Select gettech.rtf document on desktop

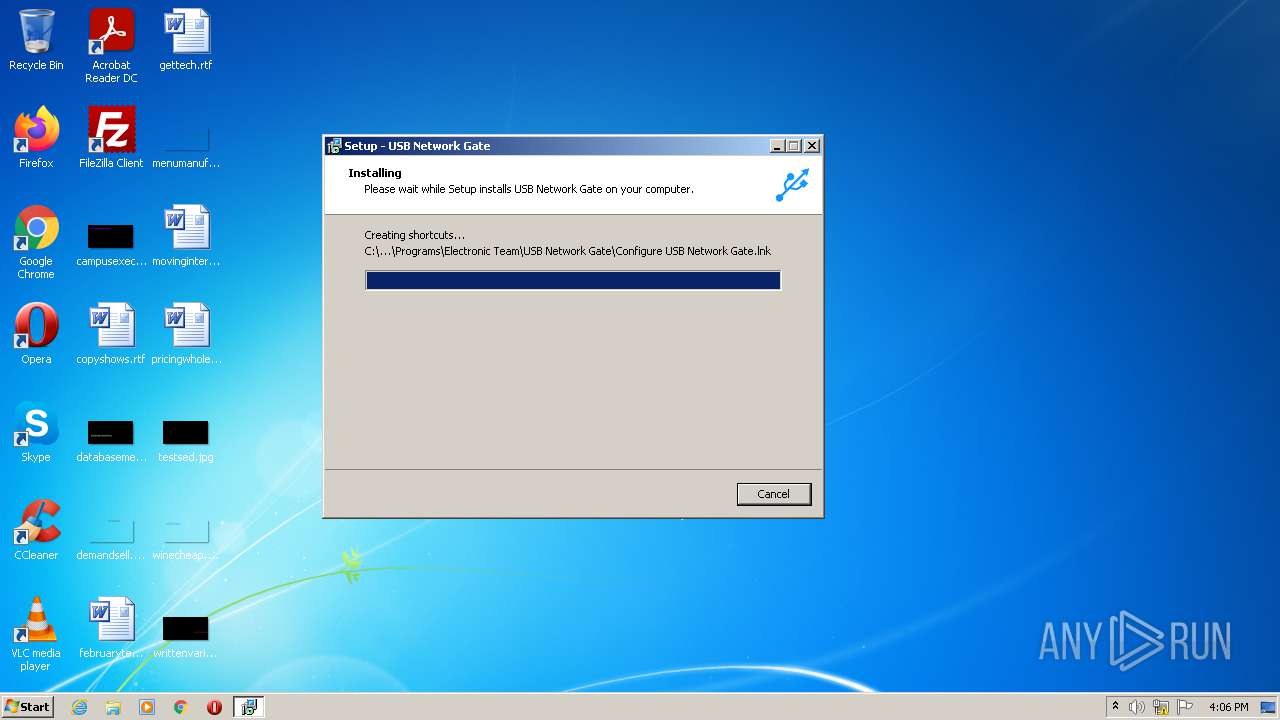pyautogui.click(x=186, y=40)
